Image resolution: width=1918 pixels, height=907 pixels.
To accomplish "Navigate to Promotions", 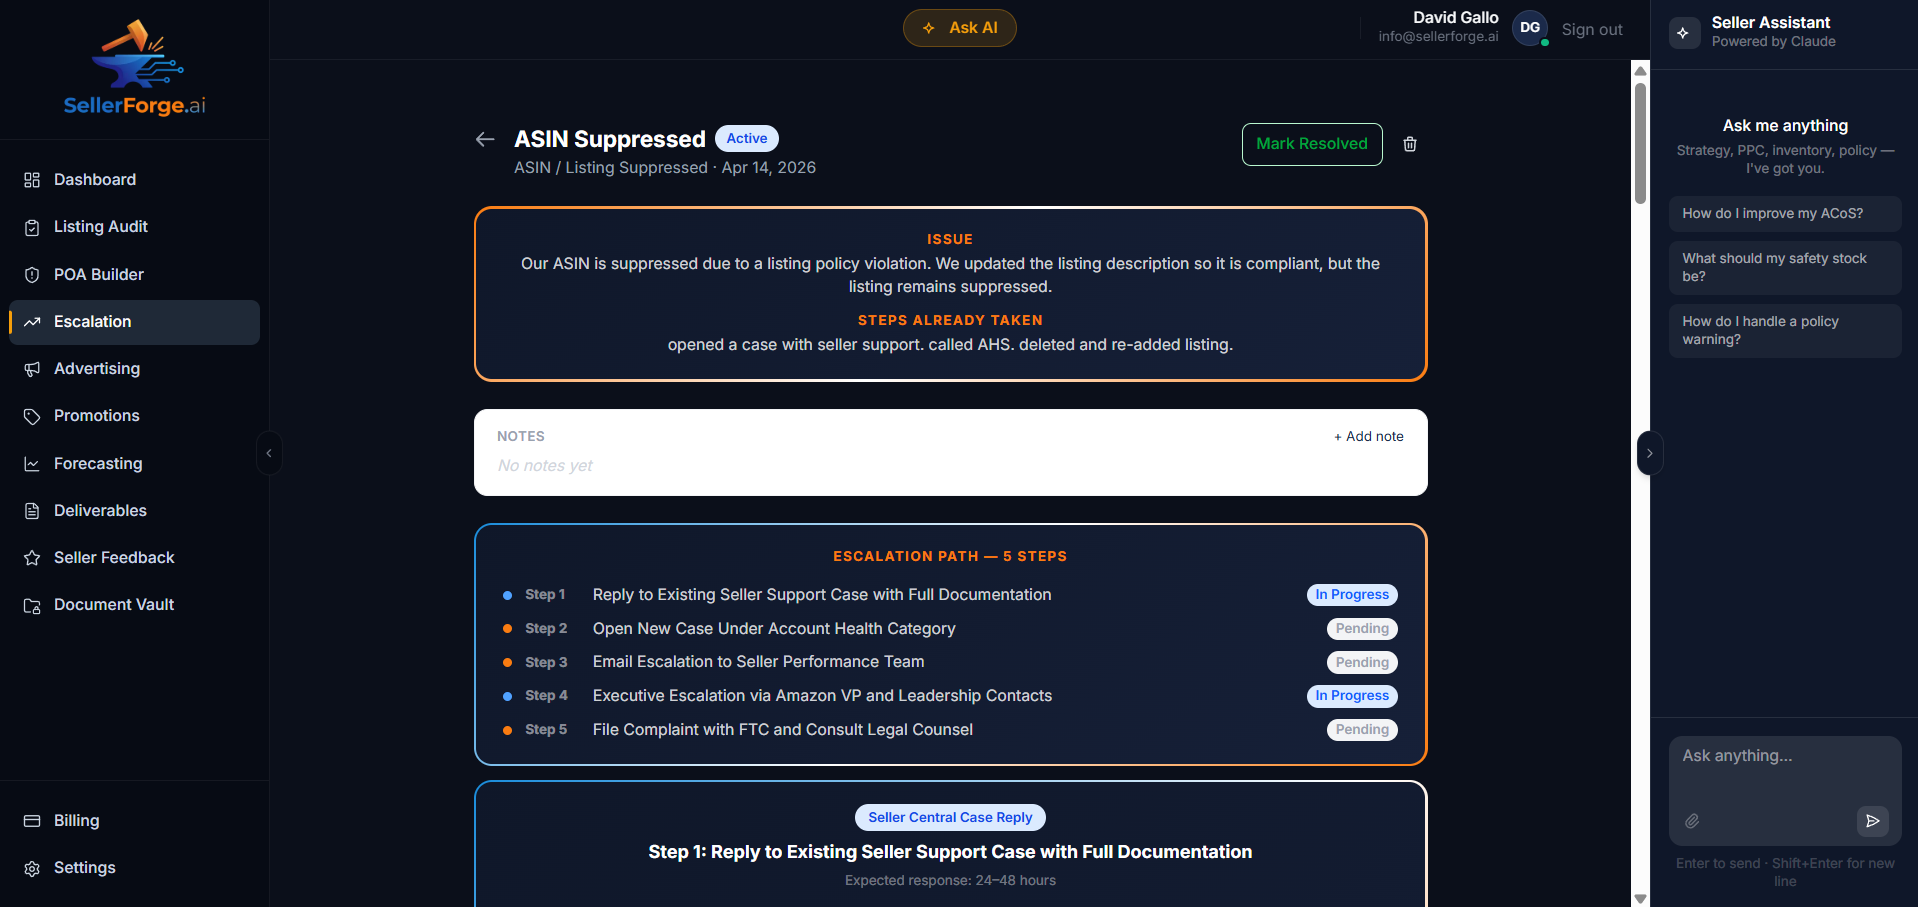I will (96, 415).
